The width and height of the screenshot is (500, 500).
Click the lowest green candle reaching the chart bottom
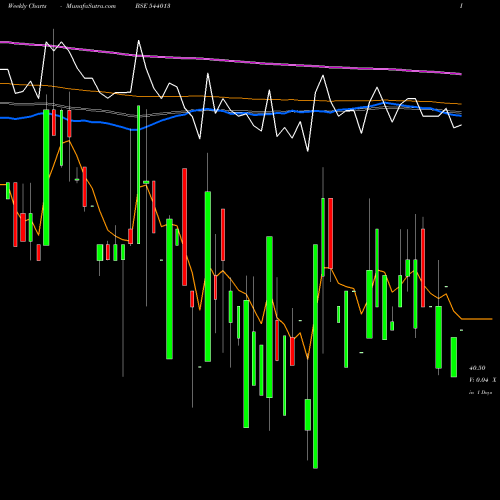coord(315,356)
